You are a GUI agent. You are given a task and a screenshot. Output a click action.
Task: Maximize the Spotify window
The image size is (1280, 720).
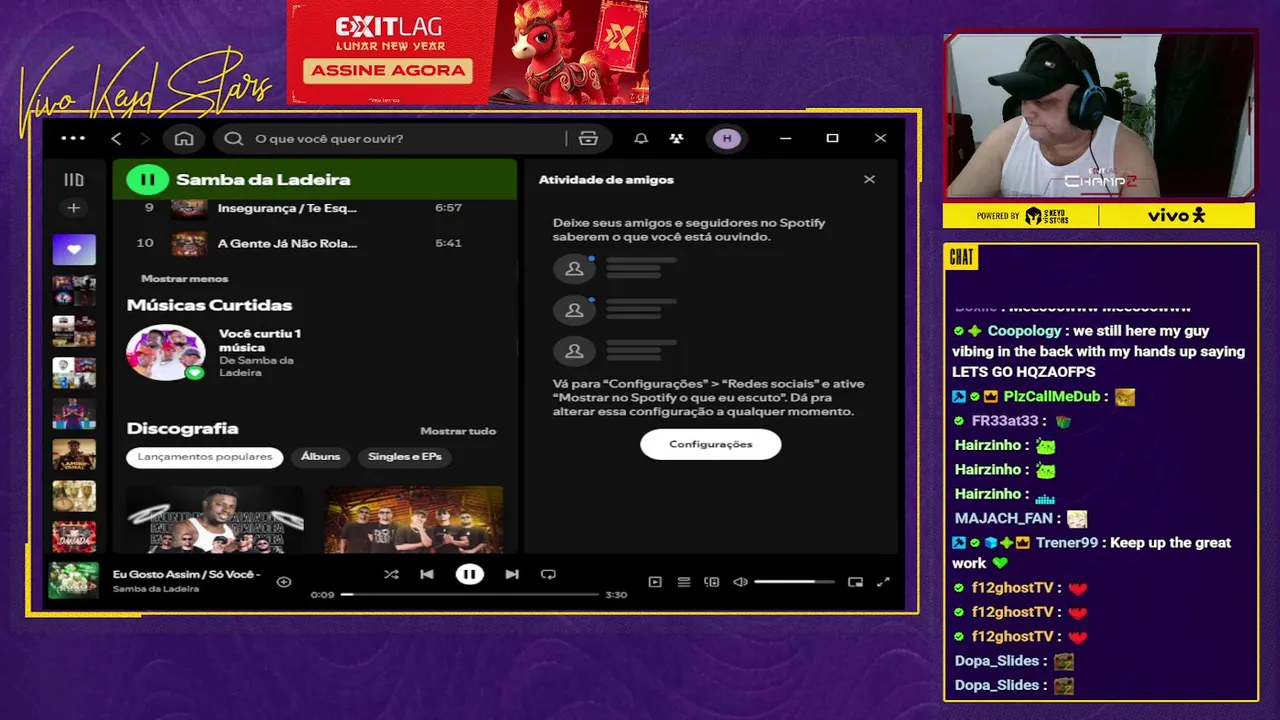pyautogui.click(x=832, y=139)
